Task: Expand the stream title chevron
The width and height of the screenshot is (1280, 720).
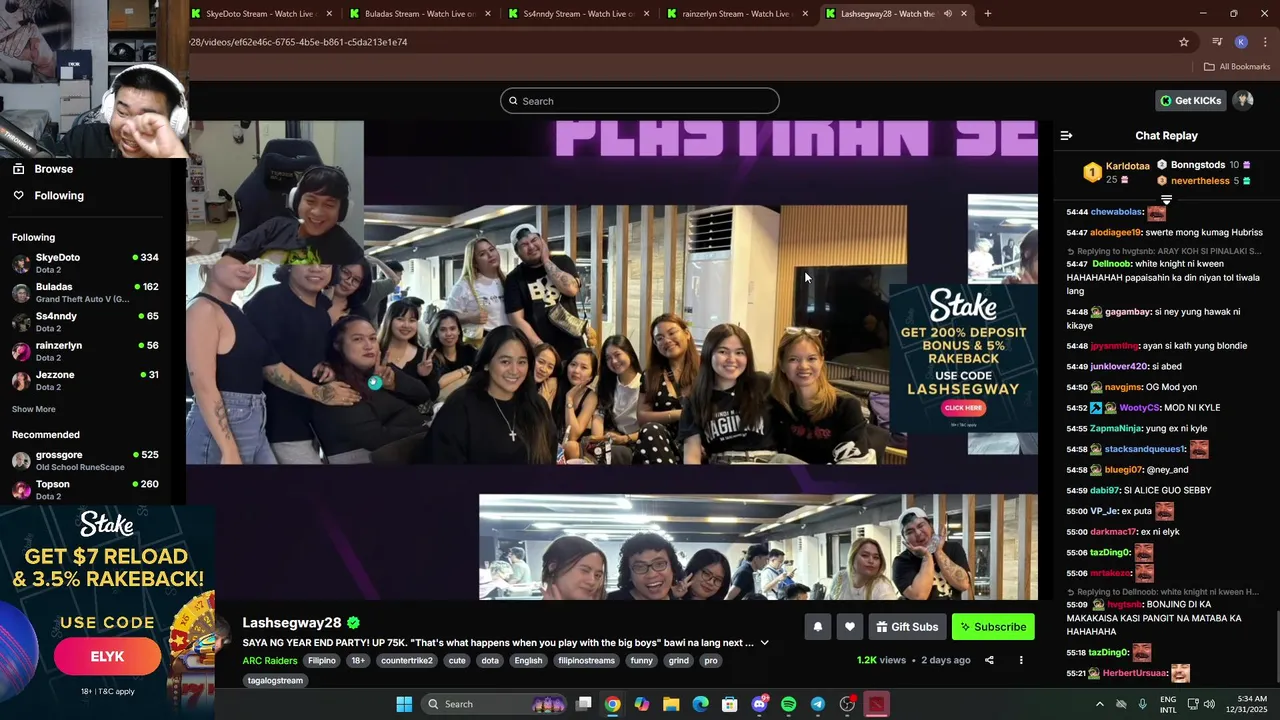Action: pos(765,643)
